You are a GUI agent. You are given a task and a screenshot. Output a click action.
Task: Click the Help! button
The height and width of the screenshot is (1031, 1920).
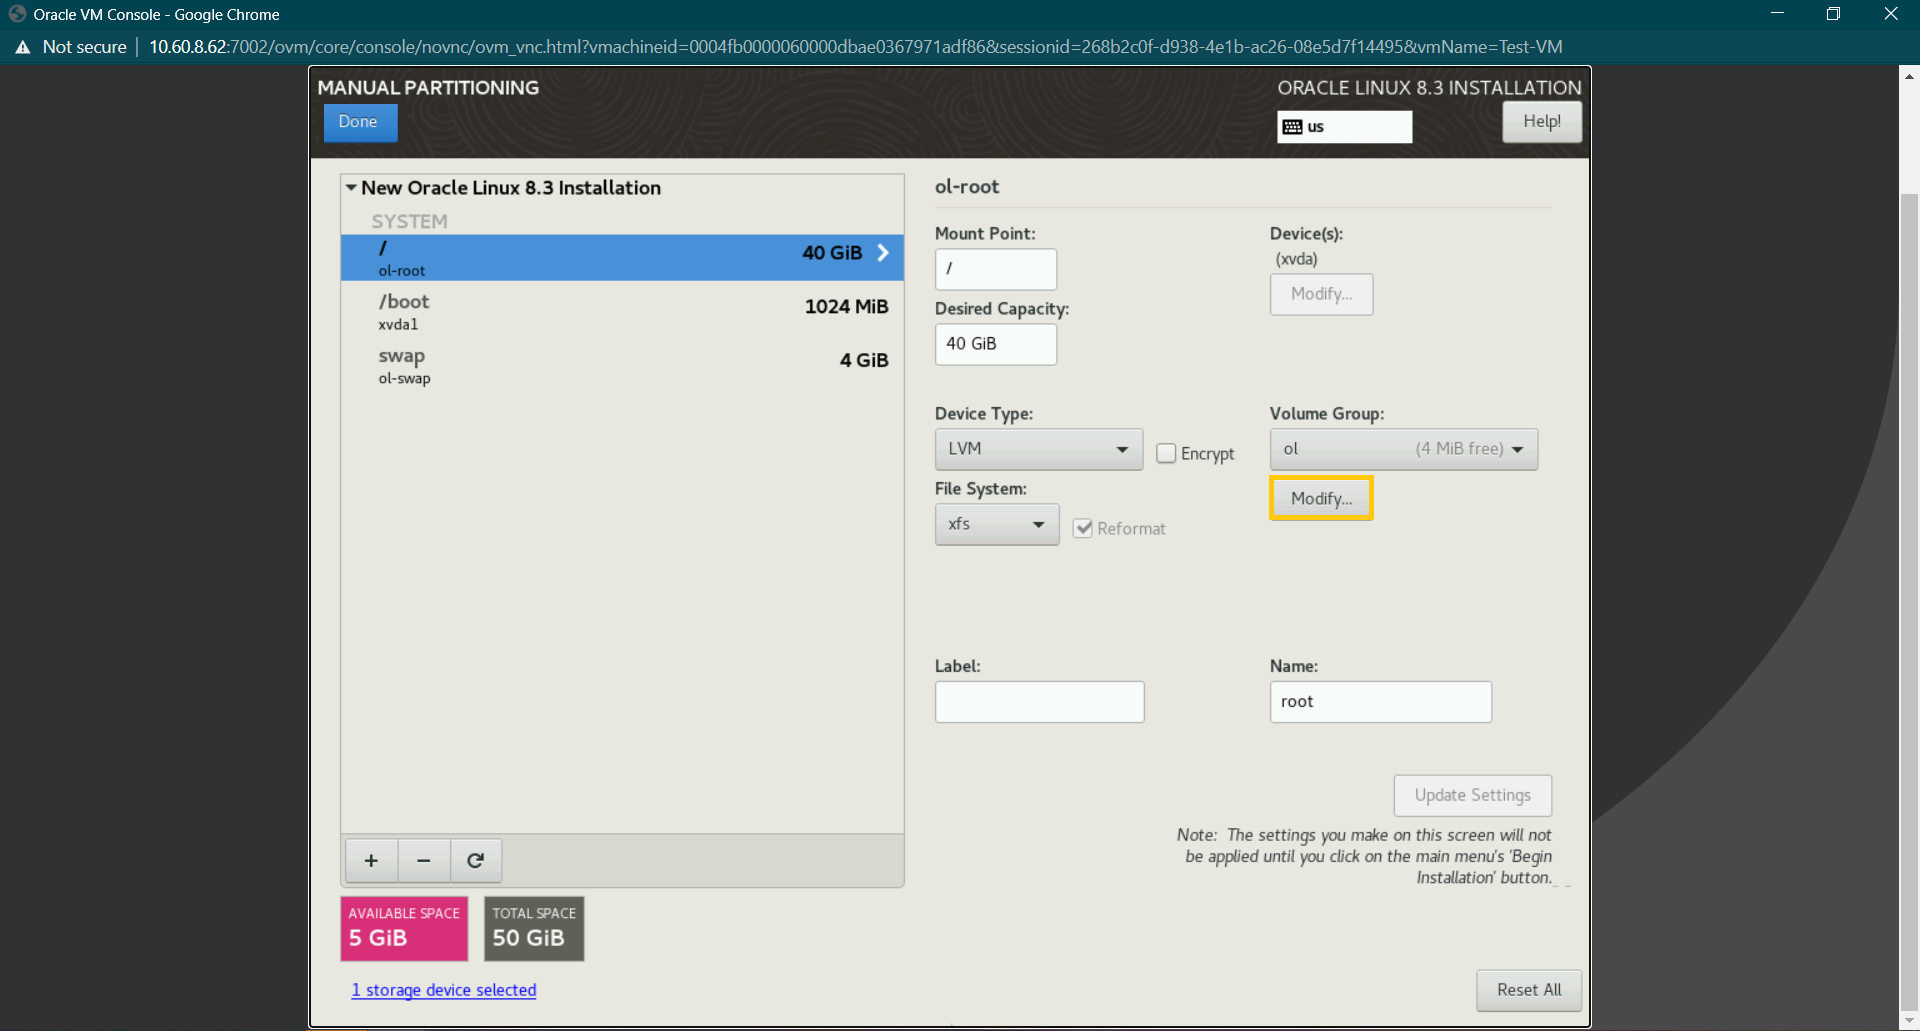tap(1541, 122)
